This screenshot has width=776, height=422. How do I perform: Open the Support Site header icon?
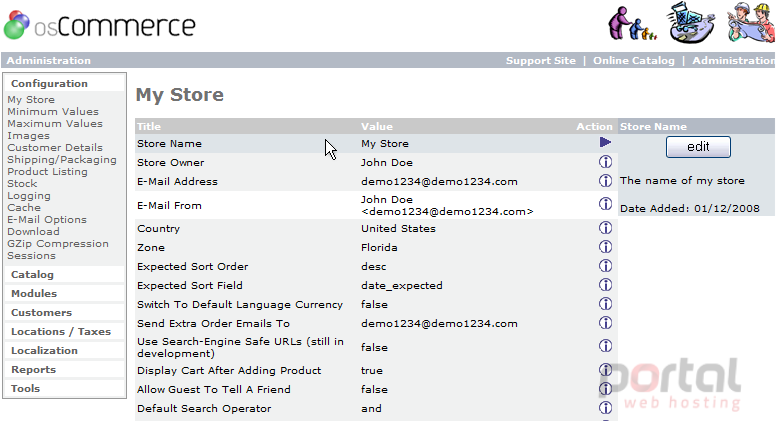[x=632, y=23]
